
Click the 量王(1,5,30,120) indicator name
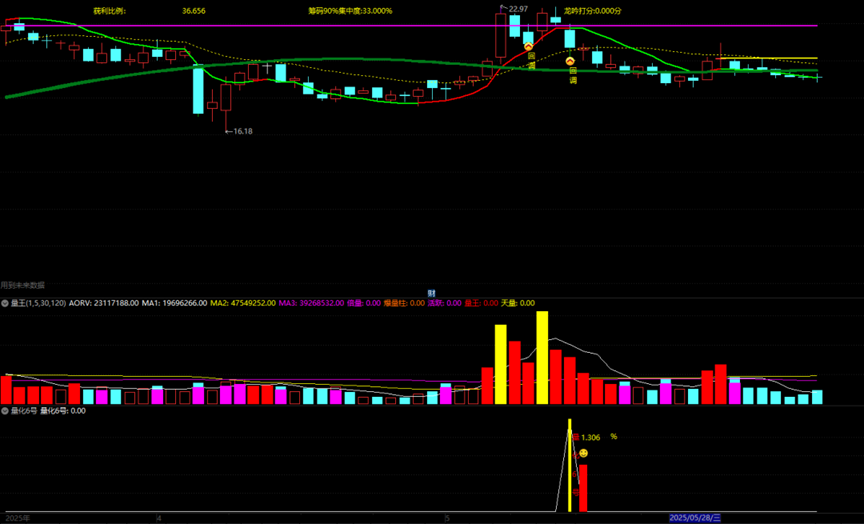tap(38, 302)
